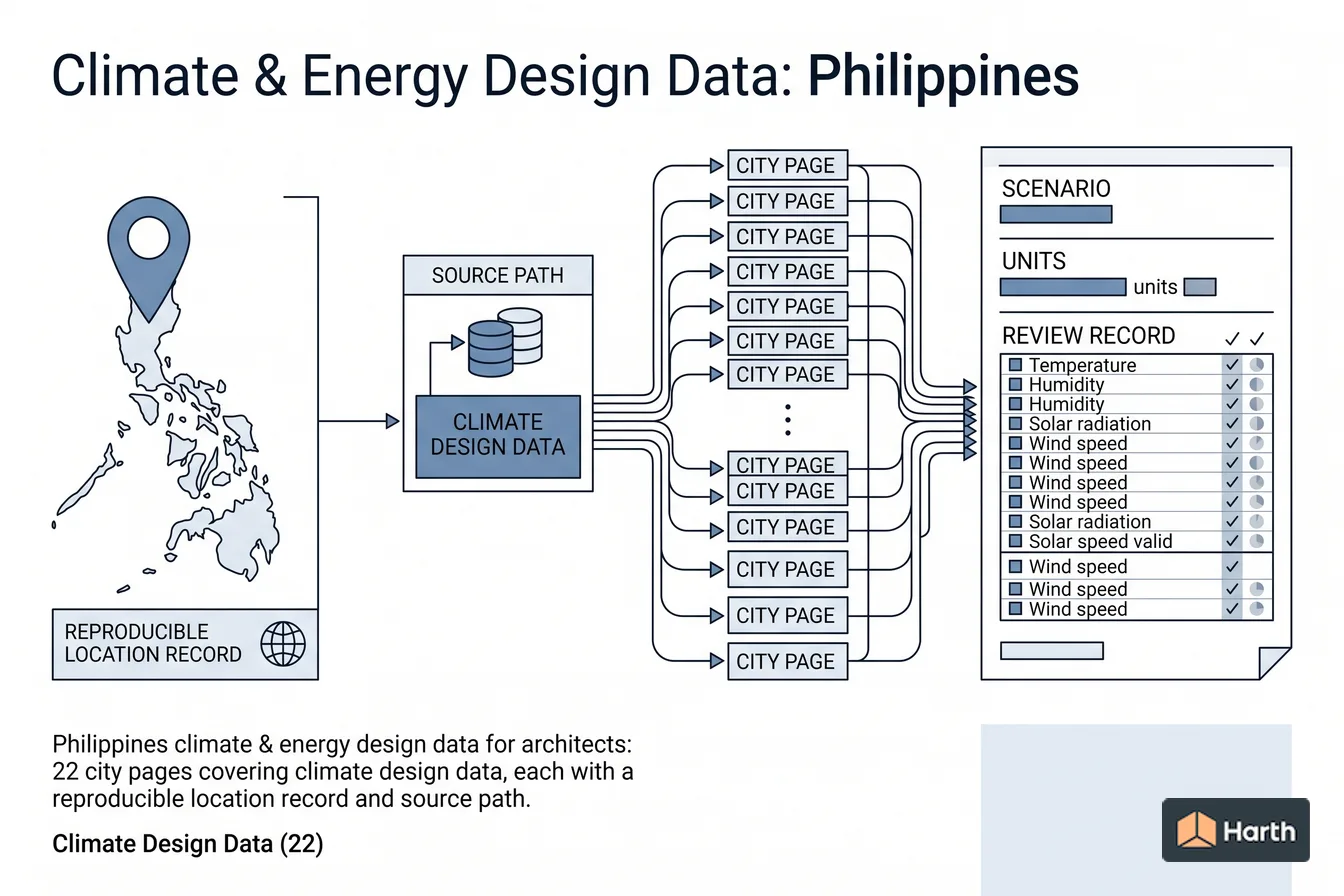Click the 'Climate & Energy Design Data: Philippines' title
Viewport: 1344px width, 896px height.
click(x=565, y=76)
